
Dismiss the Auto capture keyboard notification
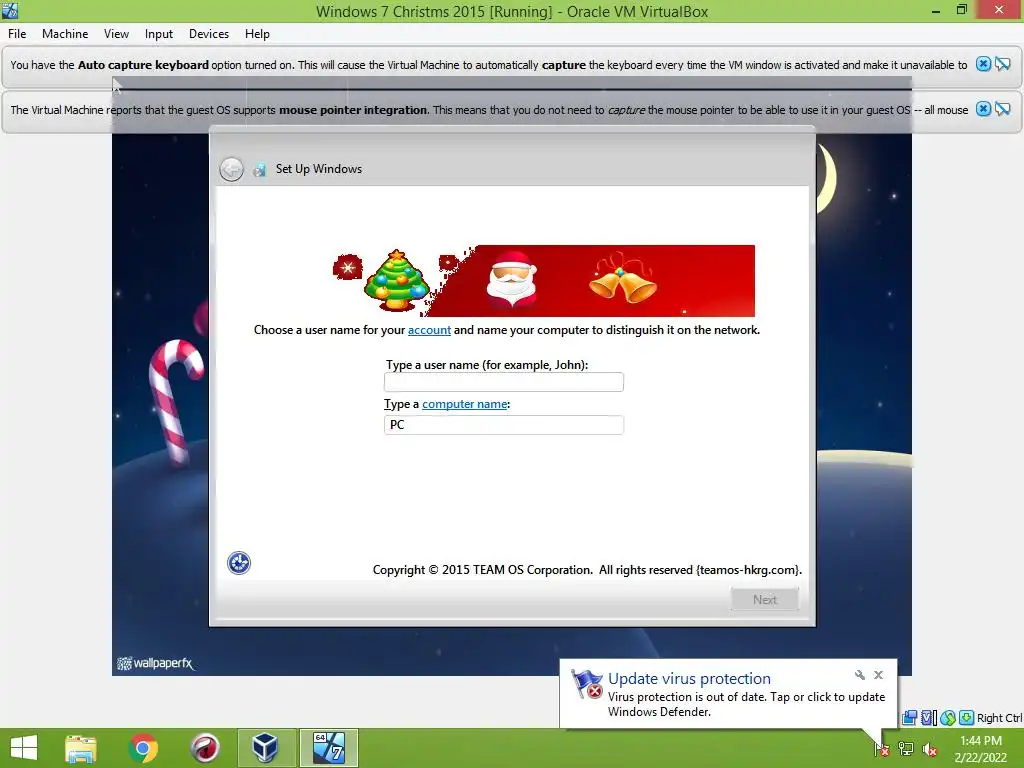pos(983,64)
